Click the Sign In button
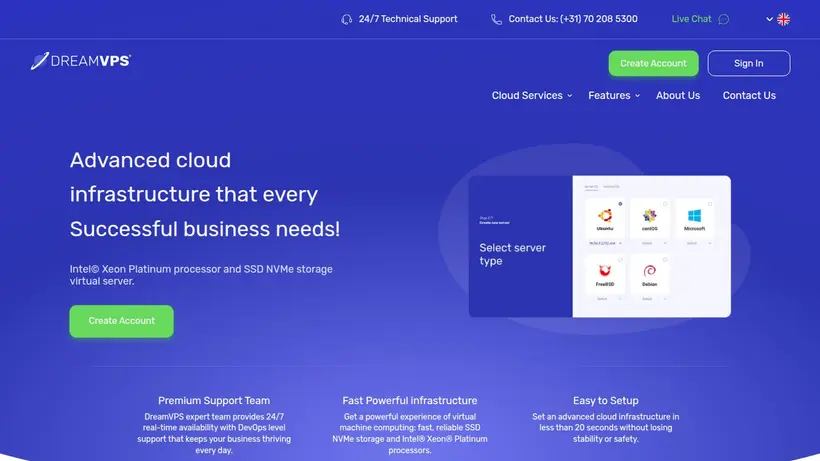The width and height of the screenshot is (820, 461). point(749,63)
